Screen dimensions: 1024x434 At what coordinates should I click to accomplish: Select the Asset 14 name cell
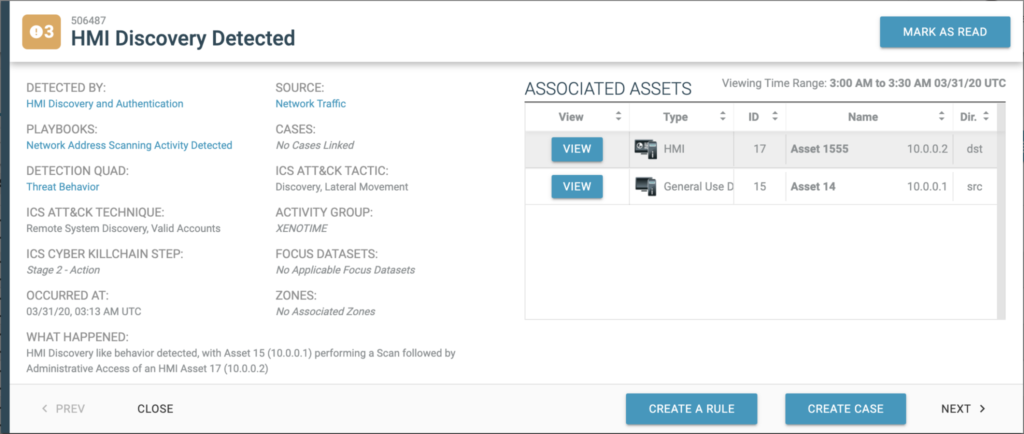pos(813,187)
